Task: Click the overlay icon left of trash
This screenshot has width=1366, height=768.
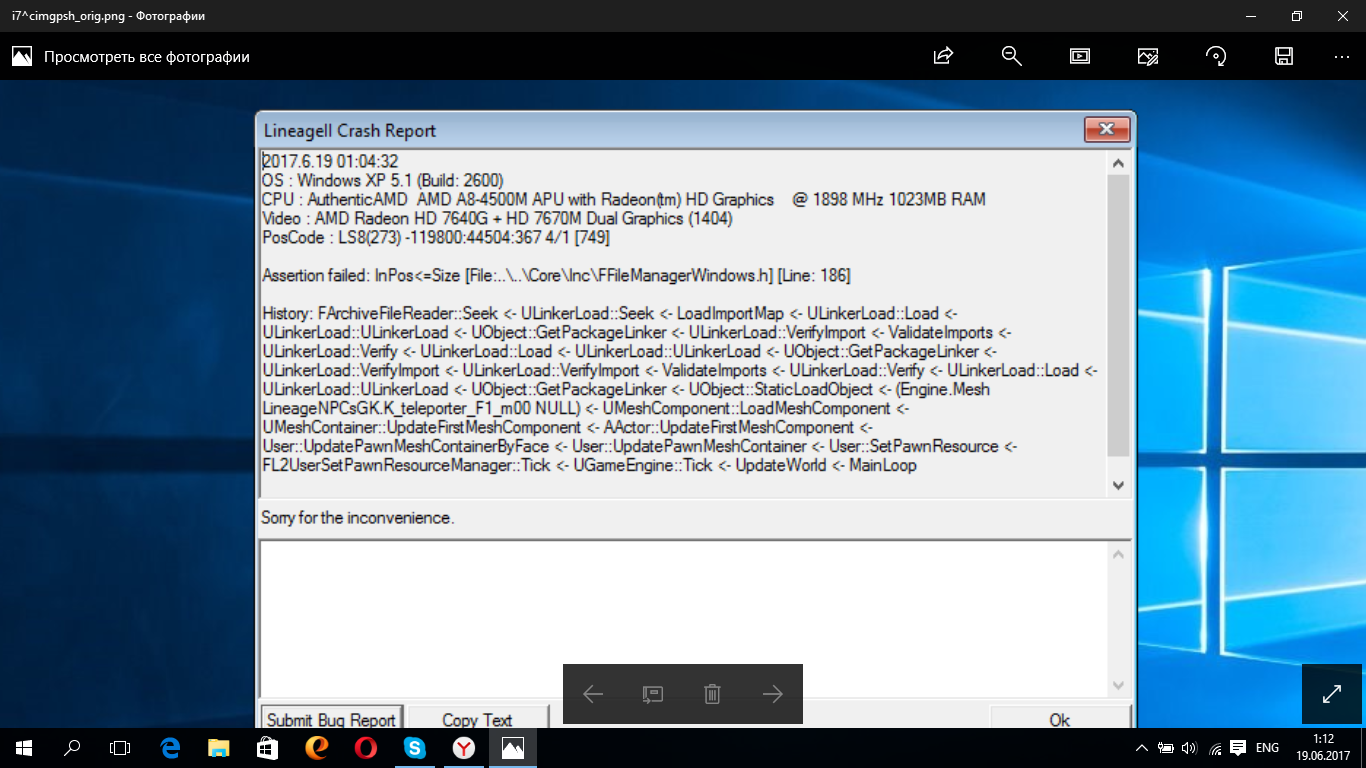Action: (x=652, y=694)
